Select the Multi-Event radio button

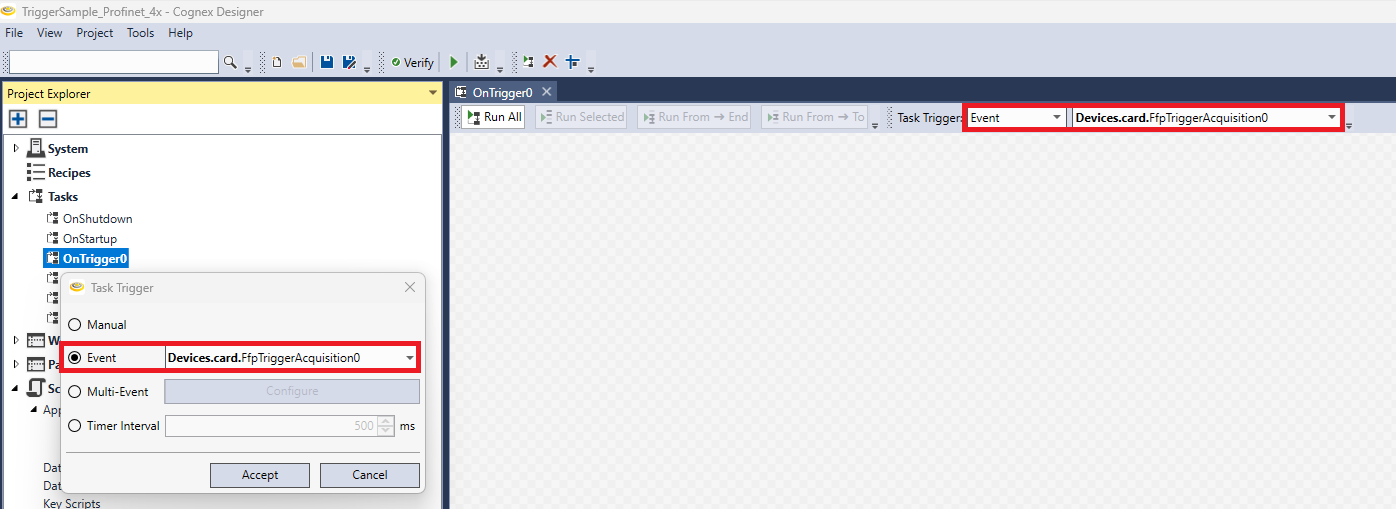click(75, 392)
